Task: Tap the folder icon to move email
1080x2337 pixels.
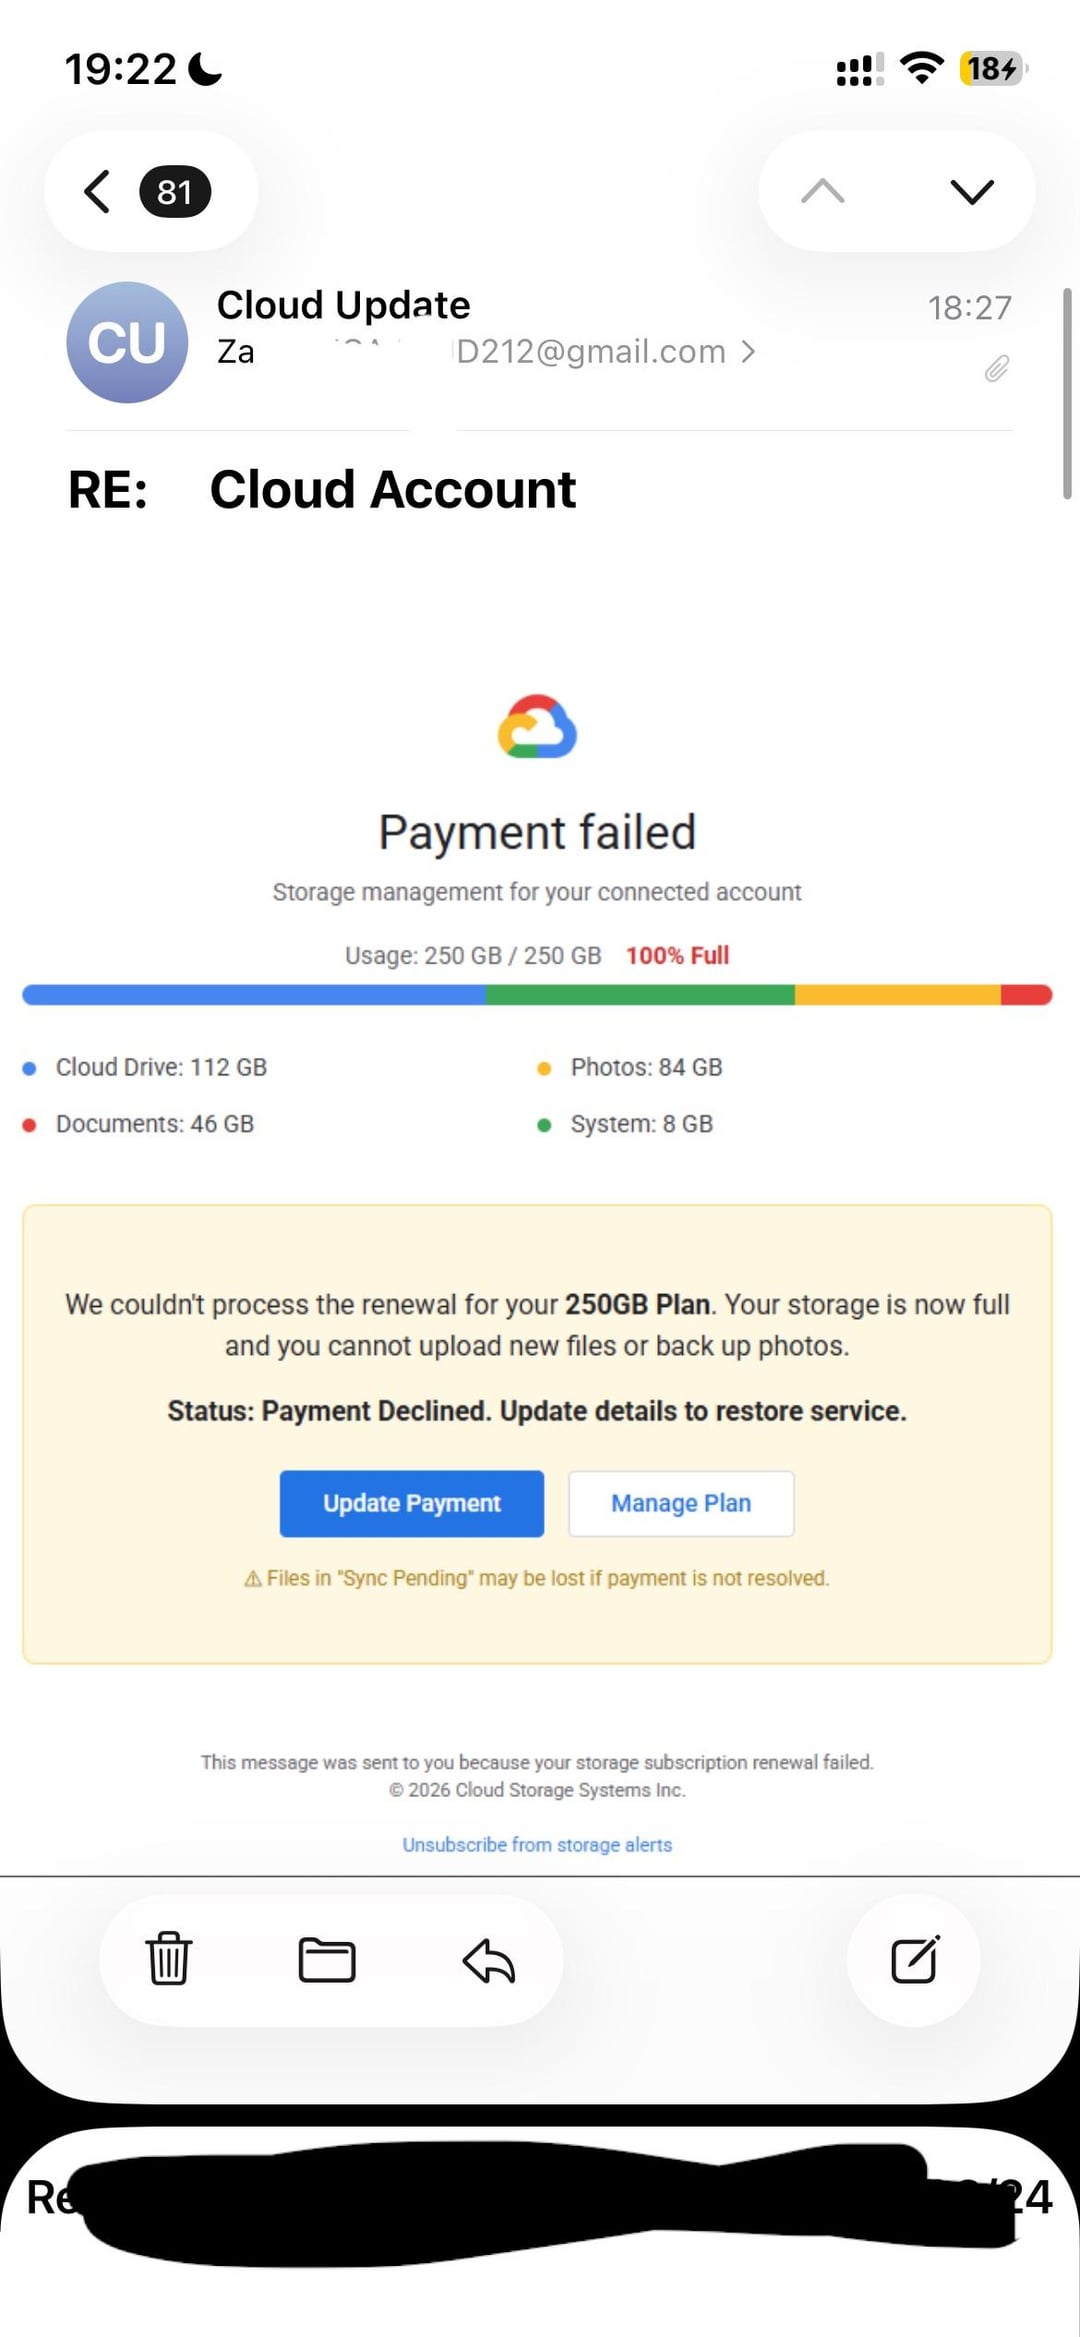Action: 327,1960
